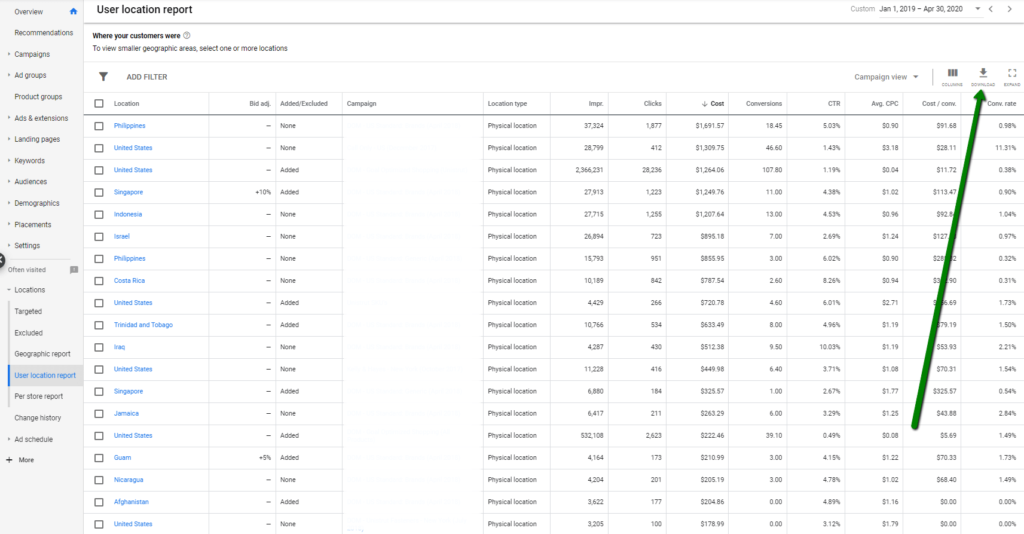
Task: Check the Israel row checkbox
Action: tap(99, 236)
